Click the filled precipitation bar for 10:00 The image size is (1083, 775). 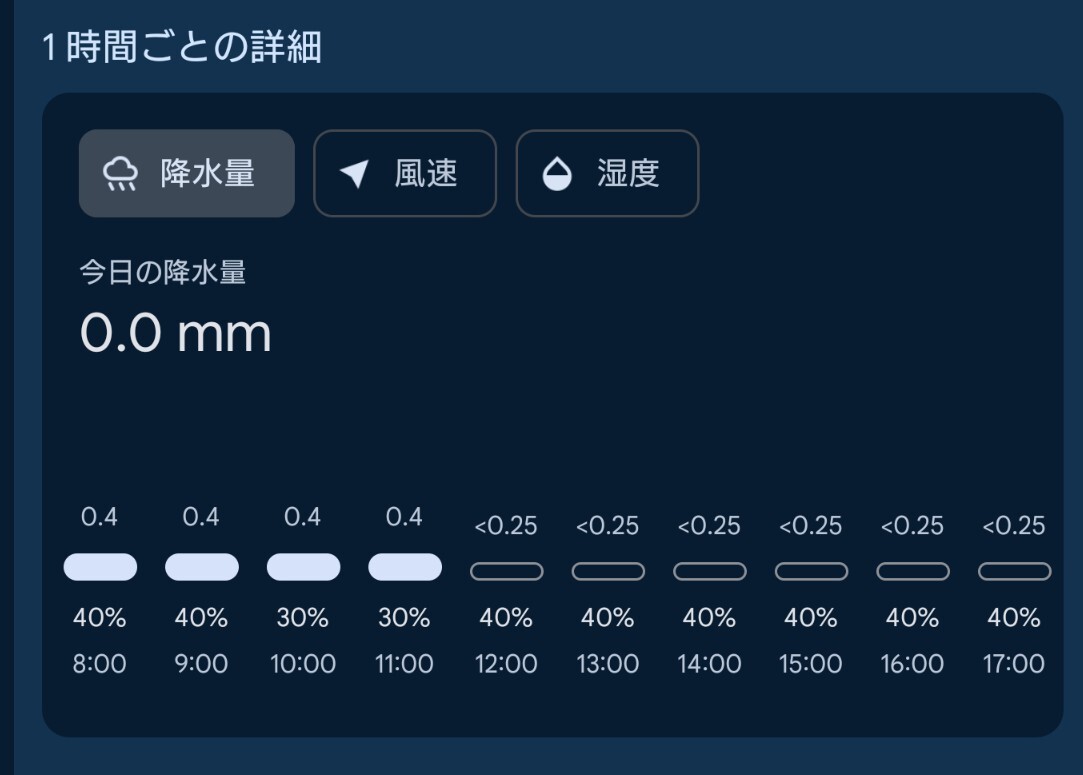coord(303,567)
